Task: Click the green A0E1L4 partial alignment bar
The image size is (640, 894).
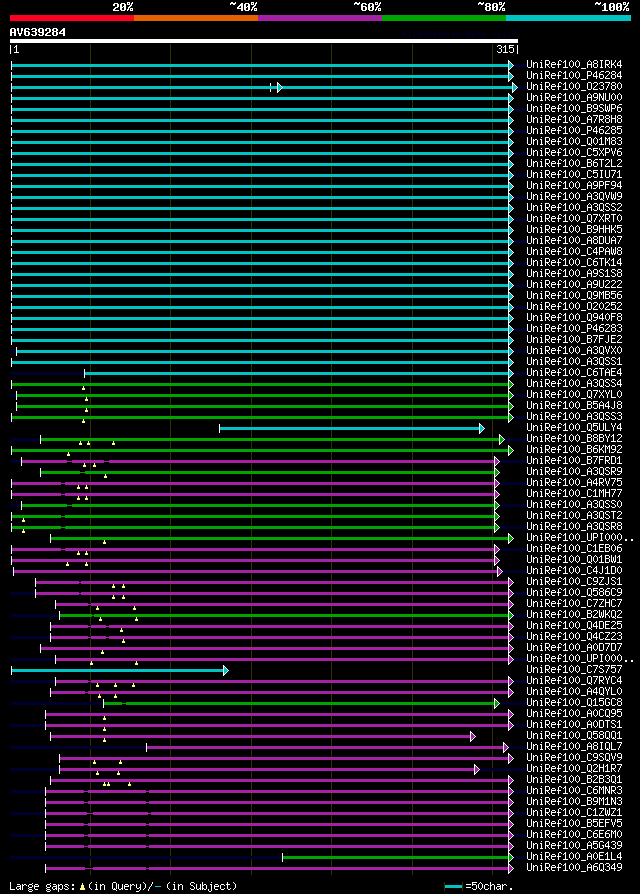Action: pyautogui.click(x=396, y=858)
